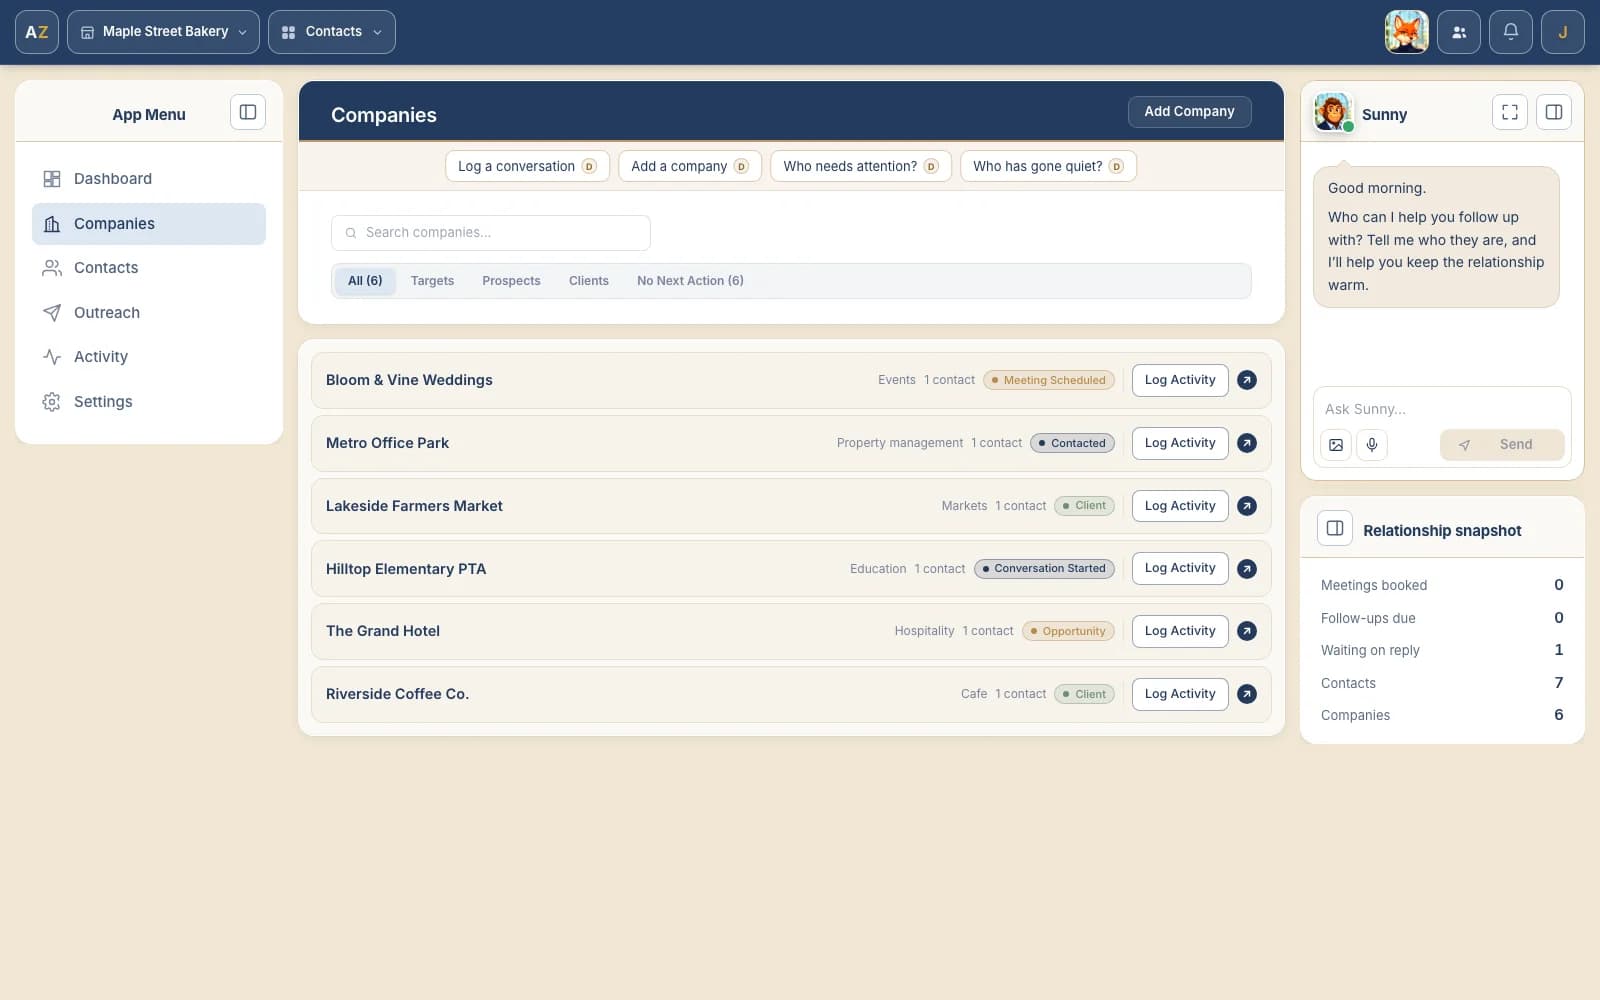
Task: Open the Maple Street Bakery workspace dropdown
Action: 163,32
